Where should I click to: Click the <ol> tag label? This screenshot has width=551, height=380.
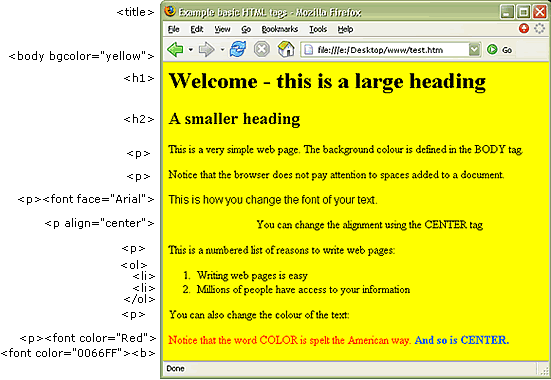(x=134, y=265)
